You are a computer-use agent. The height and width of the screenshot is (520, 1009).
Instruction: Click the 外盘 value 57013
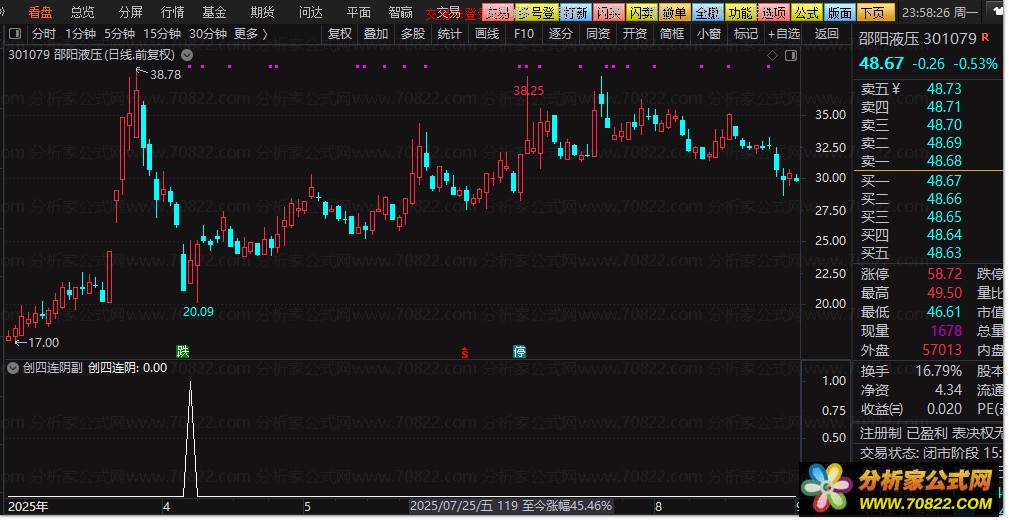click(942, 350)
